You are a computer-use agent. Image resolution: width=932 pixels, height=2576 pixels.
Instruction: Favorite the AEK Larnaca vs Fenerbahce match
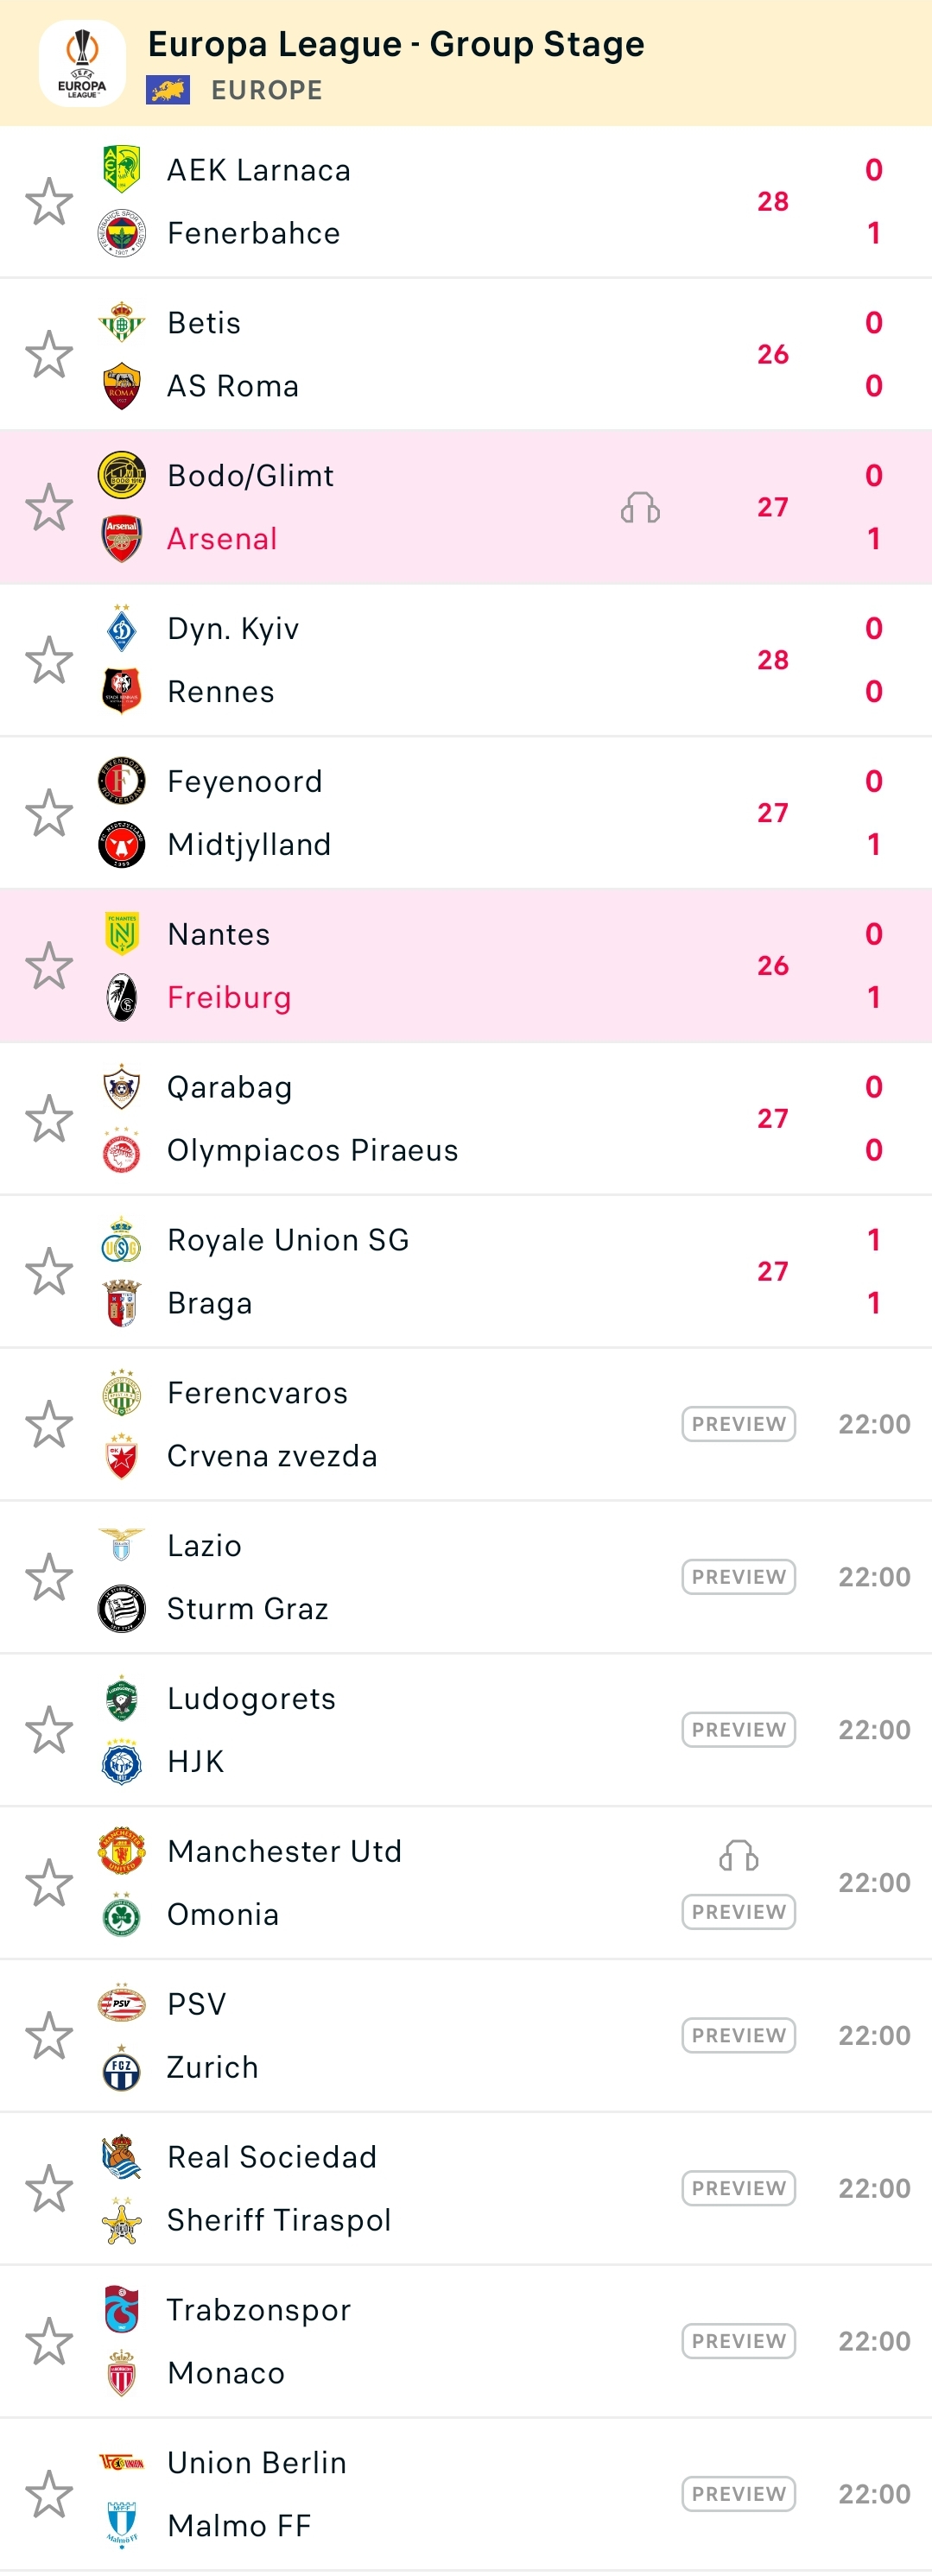click(49, 202)
